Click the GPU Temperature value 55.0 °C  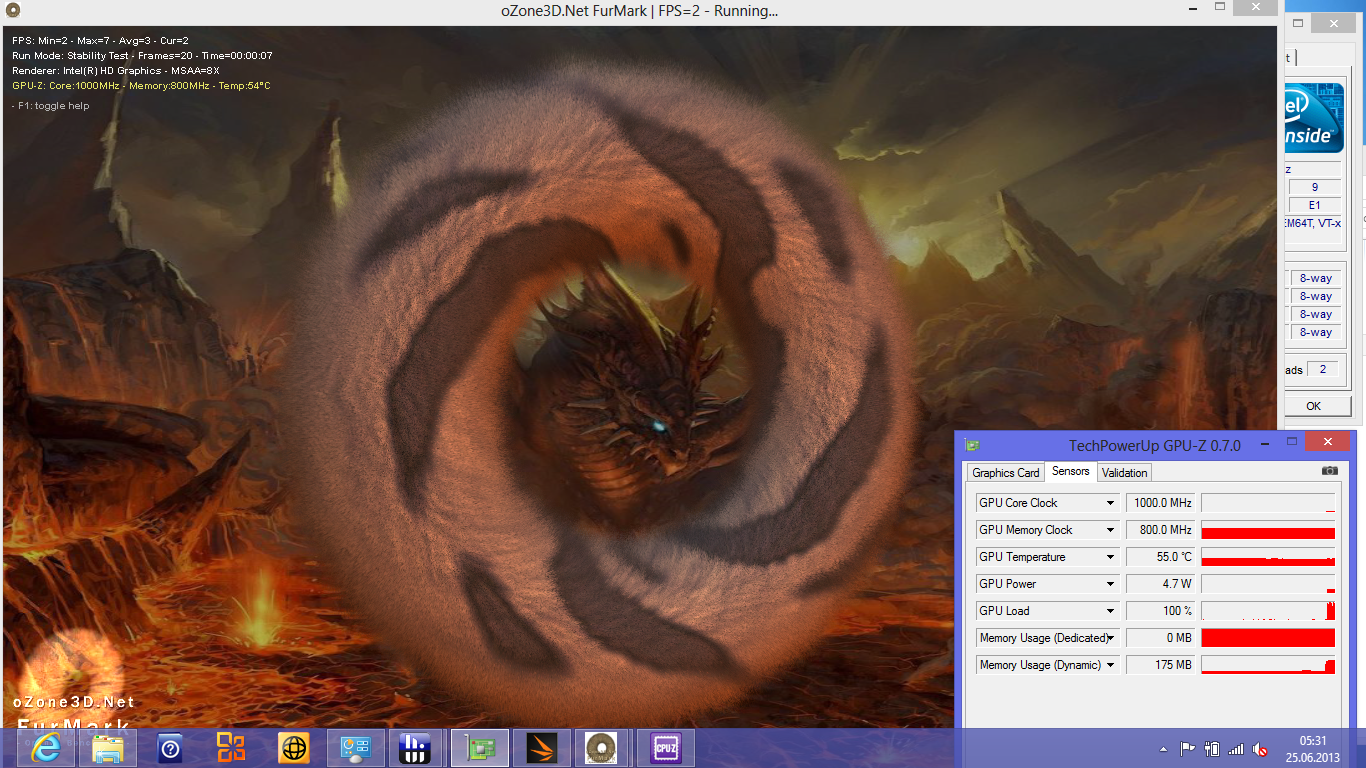1161,557
